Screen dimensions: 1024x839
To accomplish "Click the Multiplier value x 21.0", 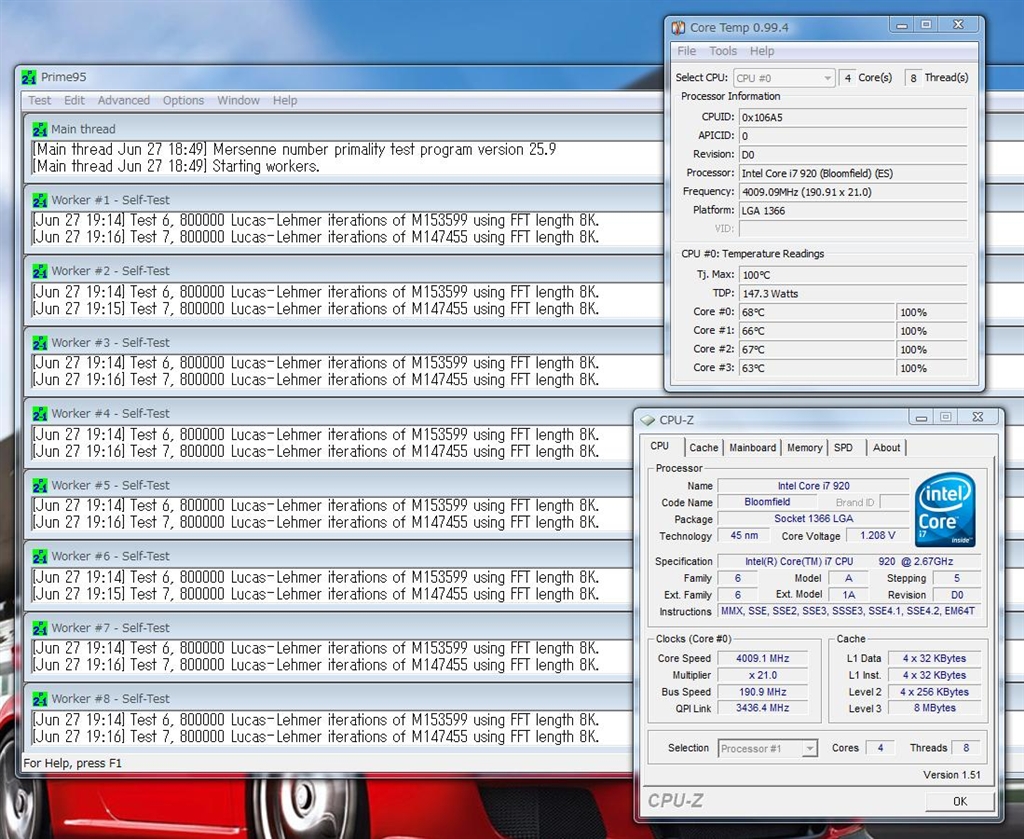I will coord(763,675).
